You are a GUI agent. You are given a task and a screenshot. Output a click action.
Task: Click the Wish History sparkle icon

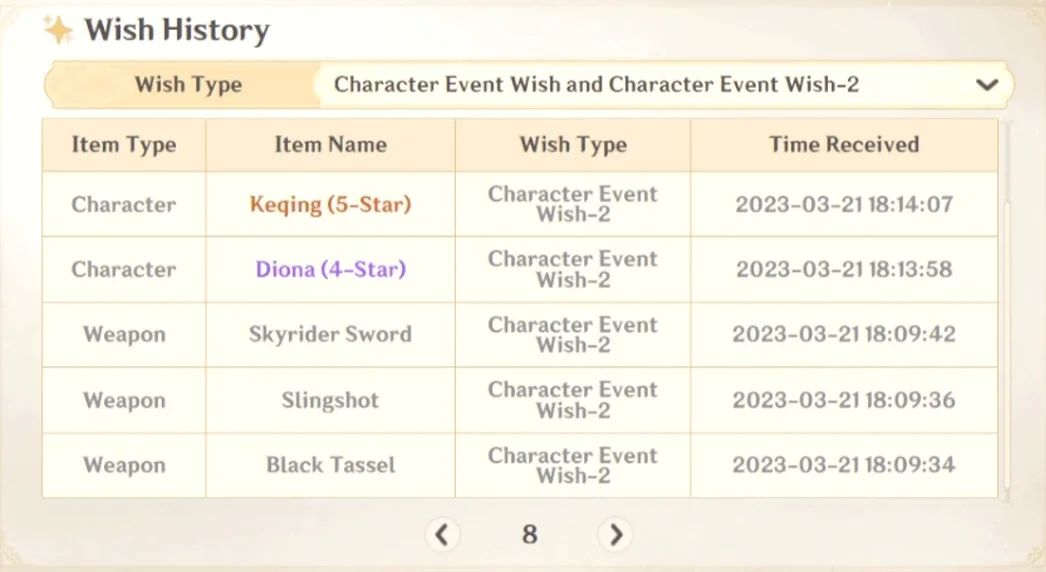(x=58, y=29)
